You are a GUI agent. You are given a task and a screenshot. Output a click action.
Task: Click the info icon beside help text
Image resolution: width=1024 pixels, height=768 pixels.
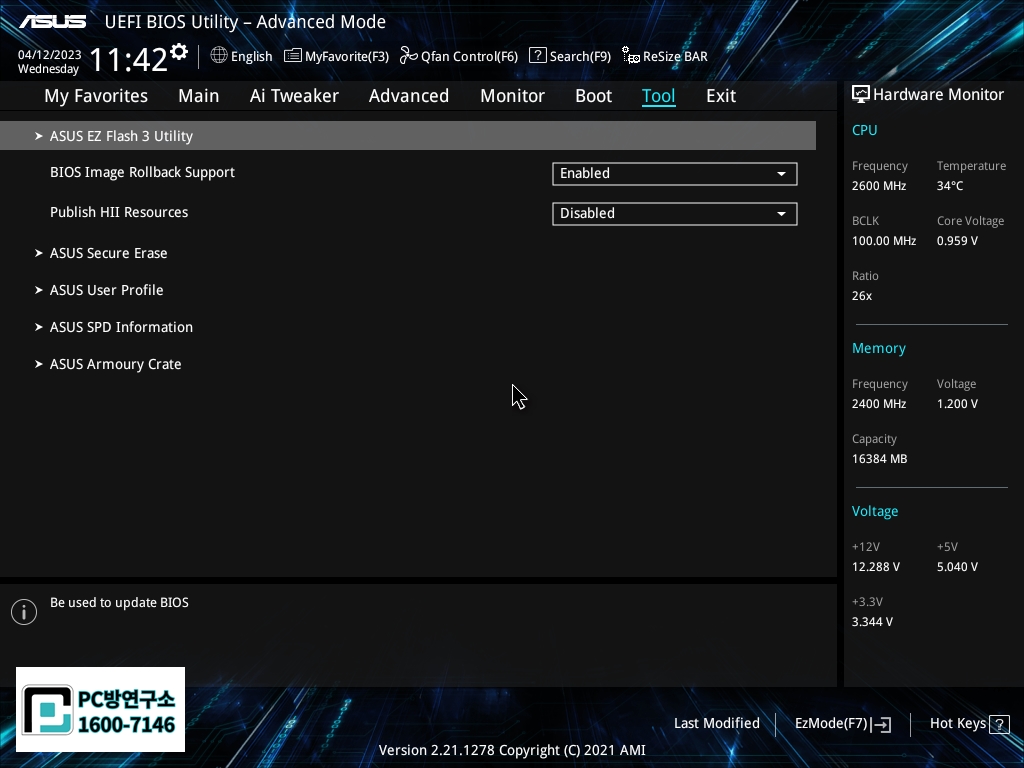click(24, 612)
